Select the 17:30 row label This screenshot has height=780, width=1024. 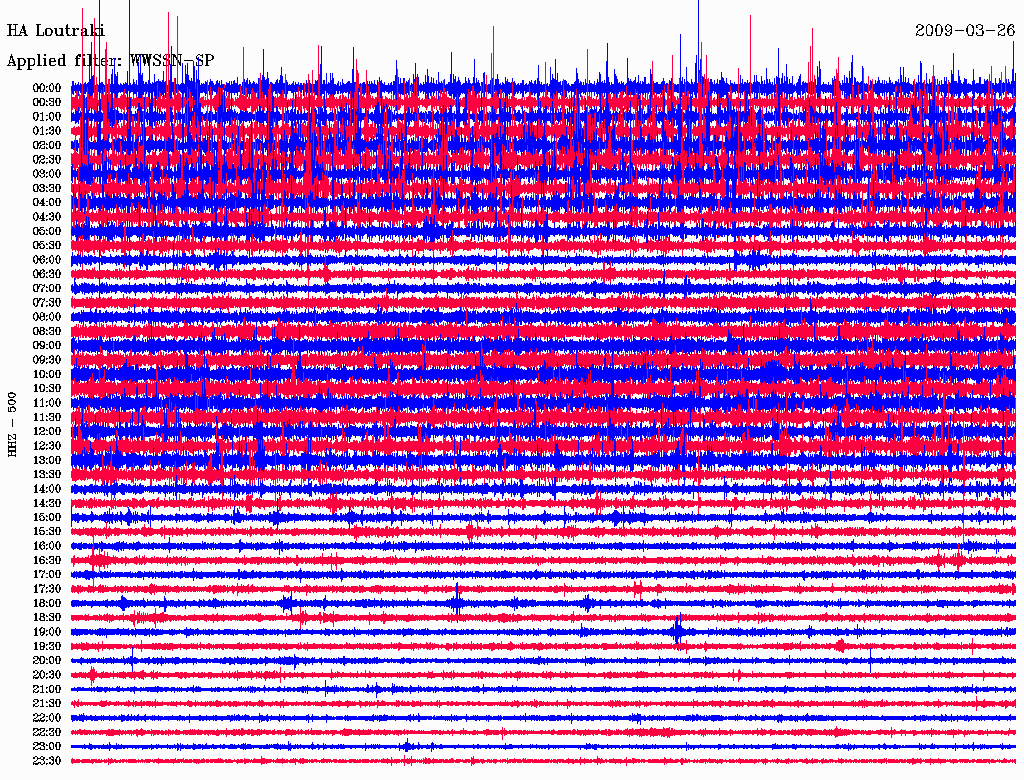(47, 589)
